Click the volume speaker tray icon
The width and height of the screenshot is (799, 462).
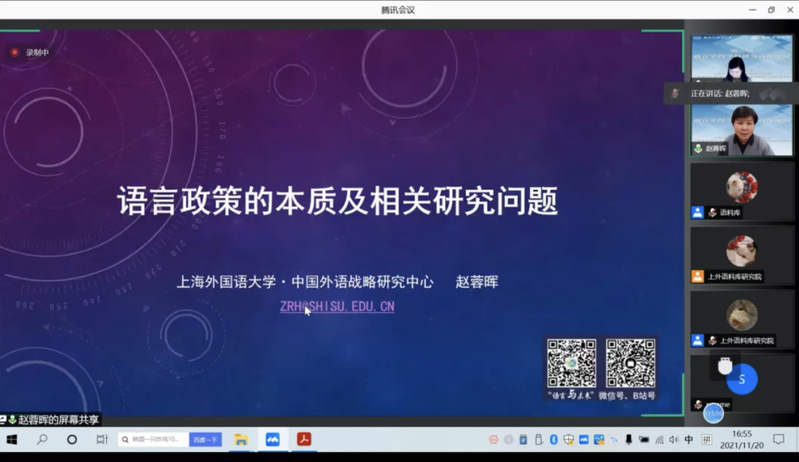tap(673, 440)
